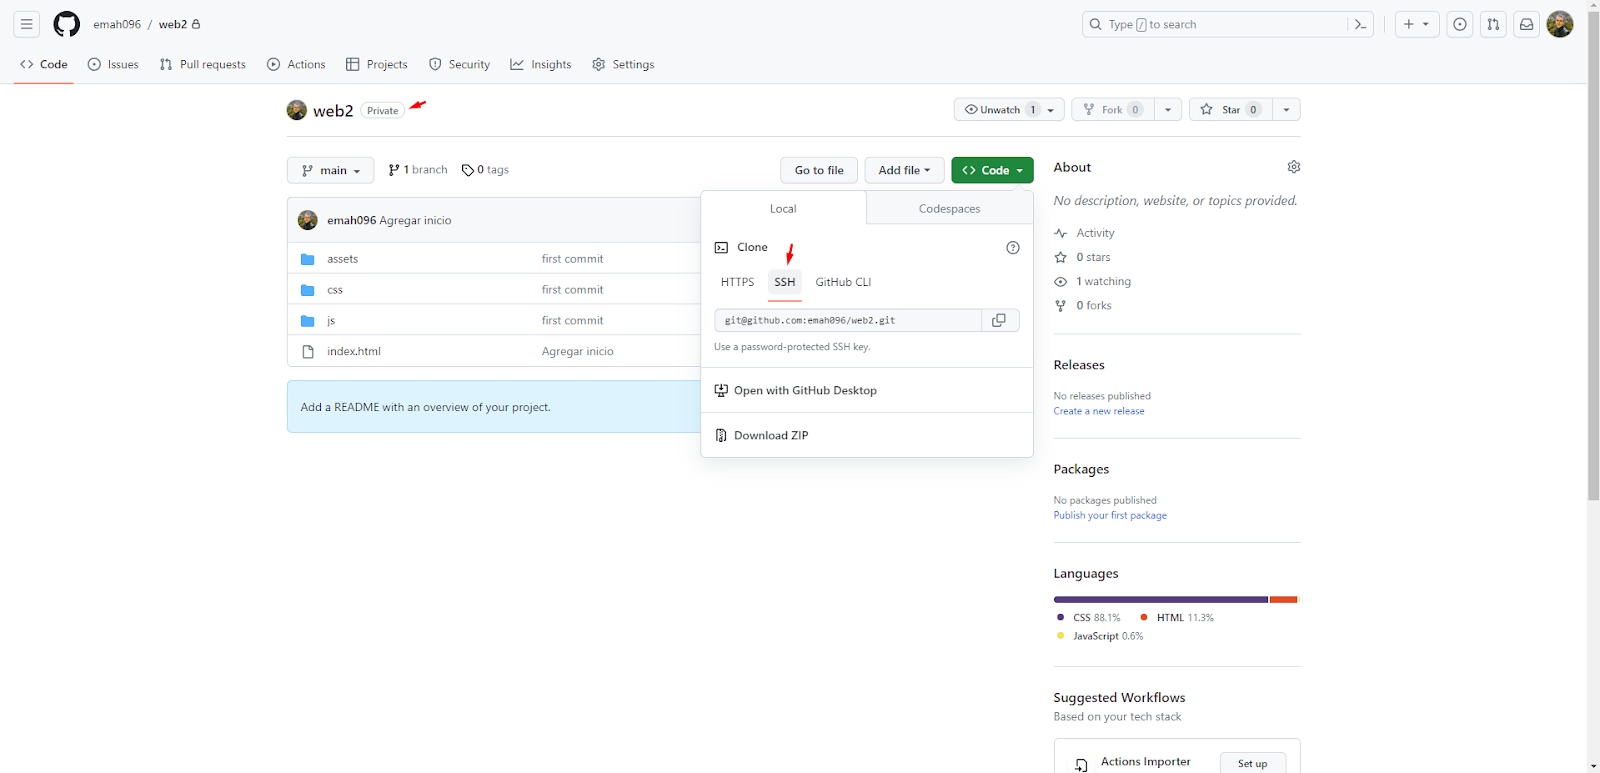Select the HTTPS clone option
This screenshot has width=1600, height=773.
[x=737, y=282]
